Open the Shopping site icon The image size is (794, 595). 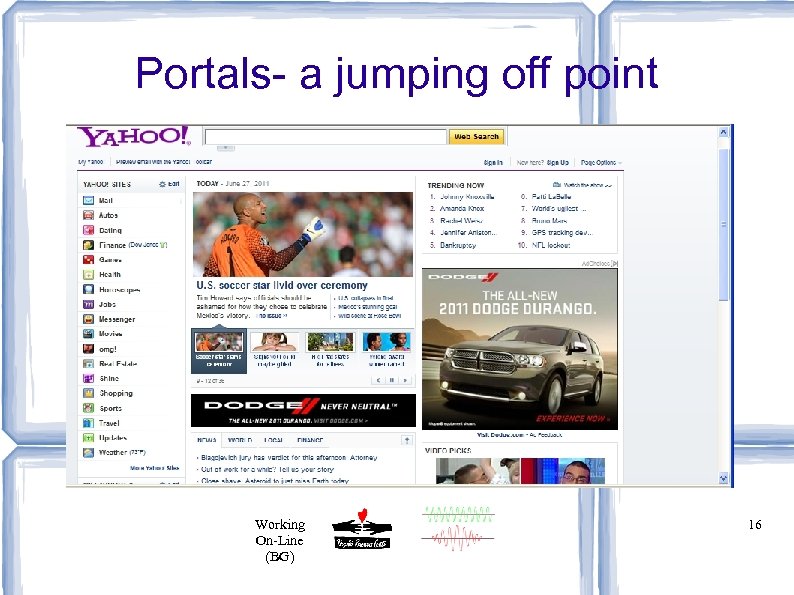89,393
